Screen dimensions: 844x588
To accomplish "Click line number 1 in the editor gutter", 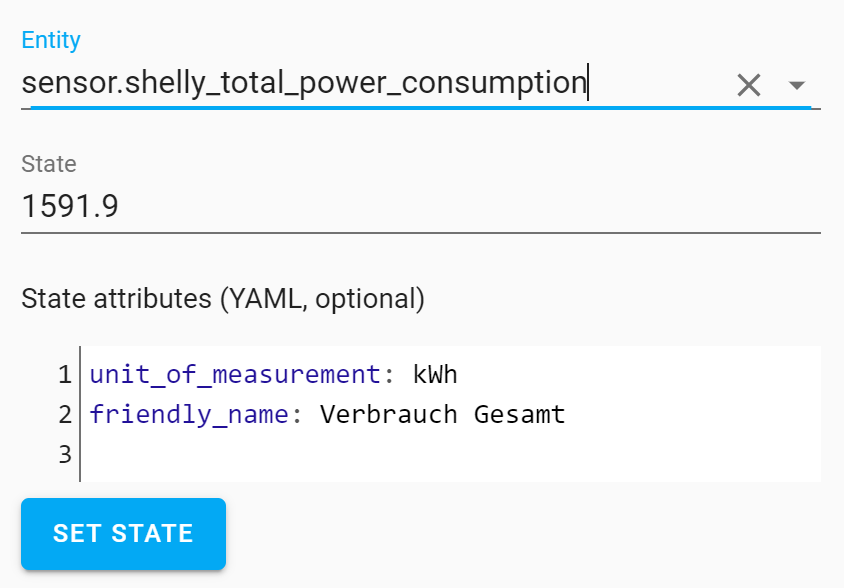I will click(x=62, y=374).
